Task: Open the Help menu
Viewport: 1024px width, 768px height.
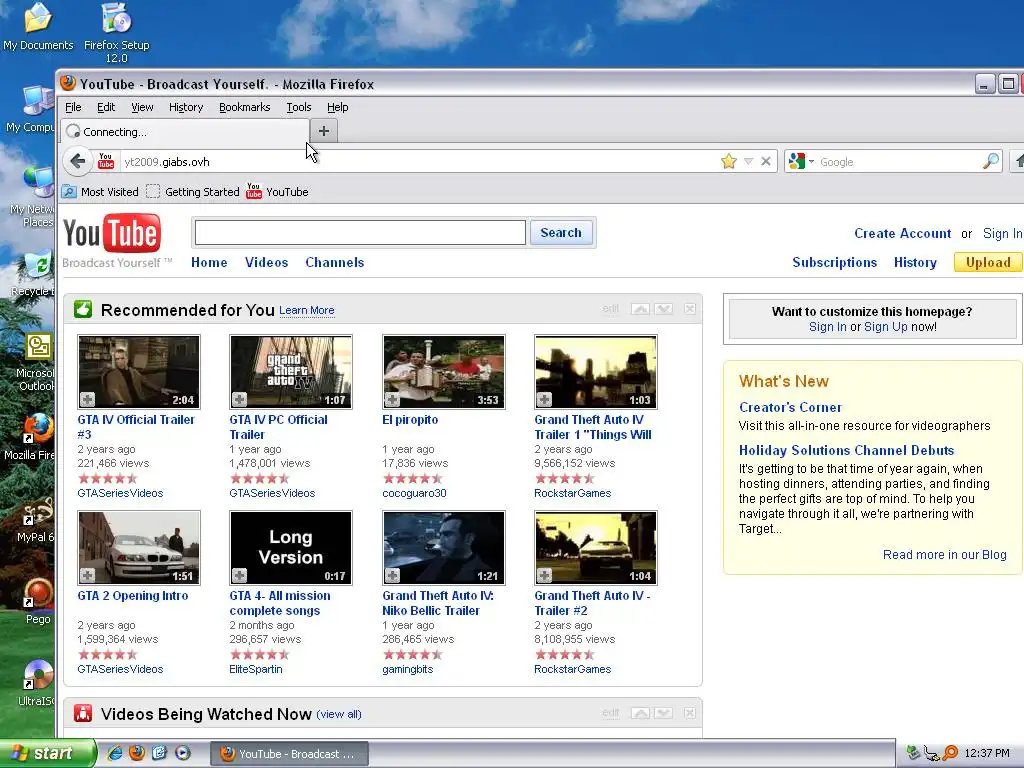Action: (x=337, y=107)
